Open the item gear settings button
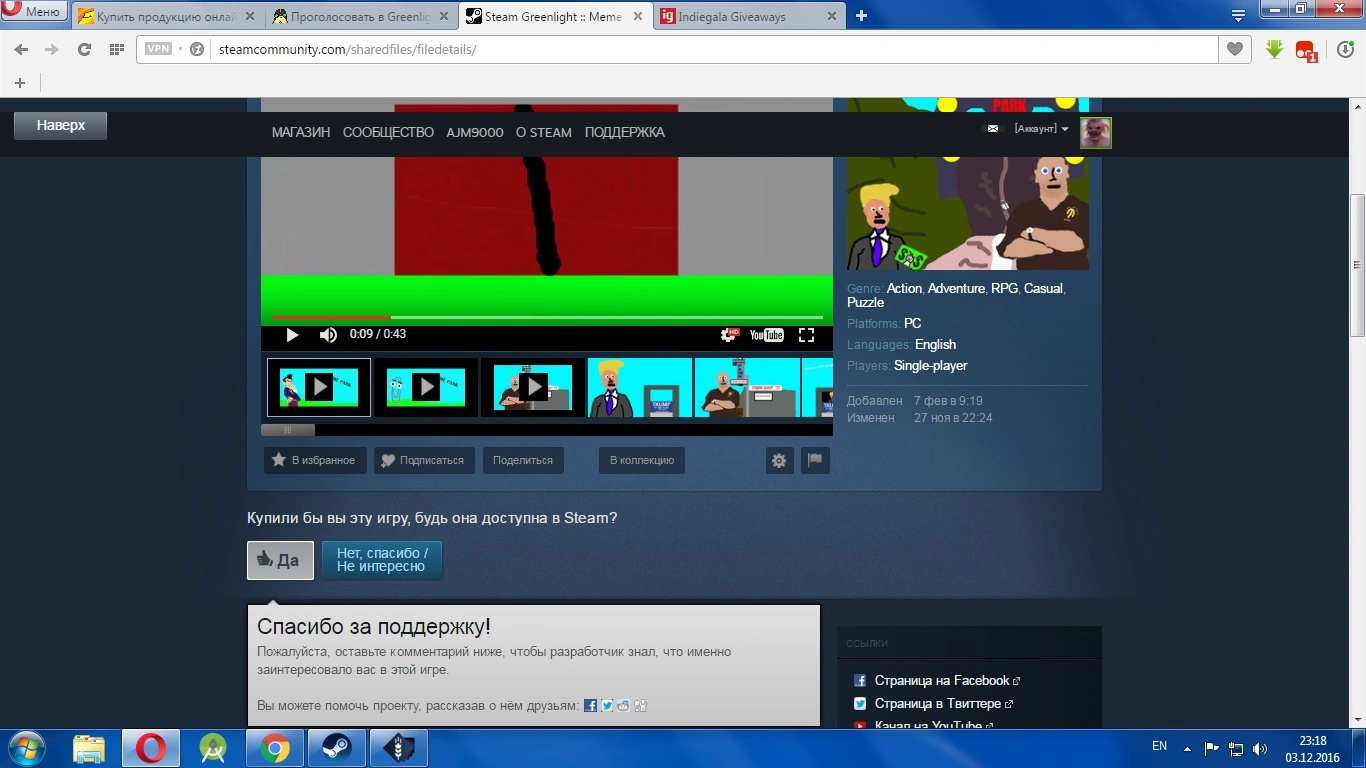The width and height of the screenshot is (1366, 768). coord(779,460)
